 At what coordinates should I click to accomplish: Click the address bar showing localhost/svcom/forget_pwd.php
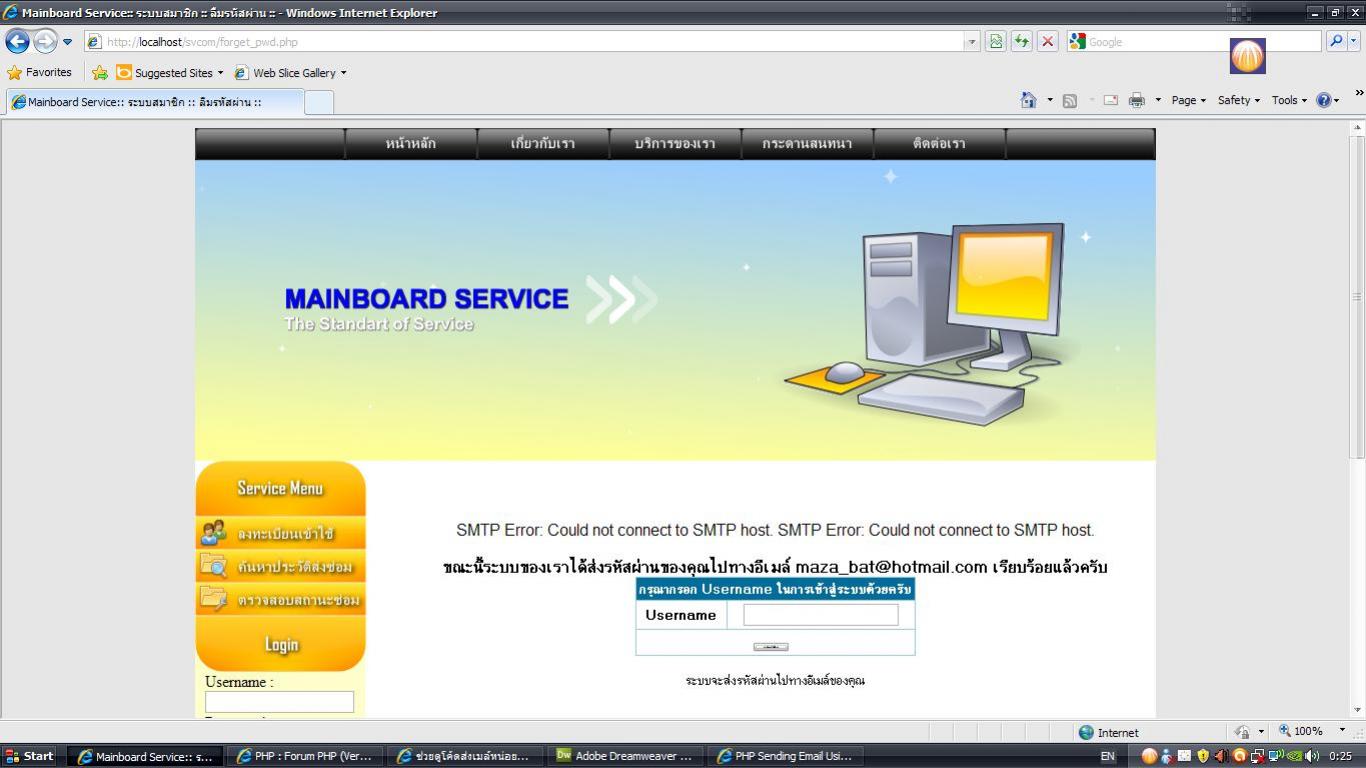click(x=524, y=42)
